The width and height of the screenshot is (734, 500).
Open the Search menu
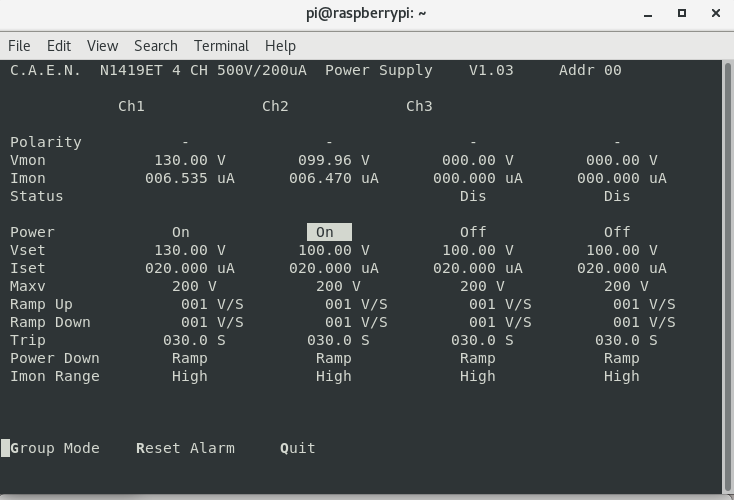coord(155,46)
